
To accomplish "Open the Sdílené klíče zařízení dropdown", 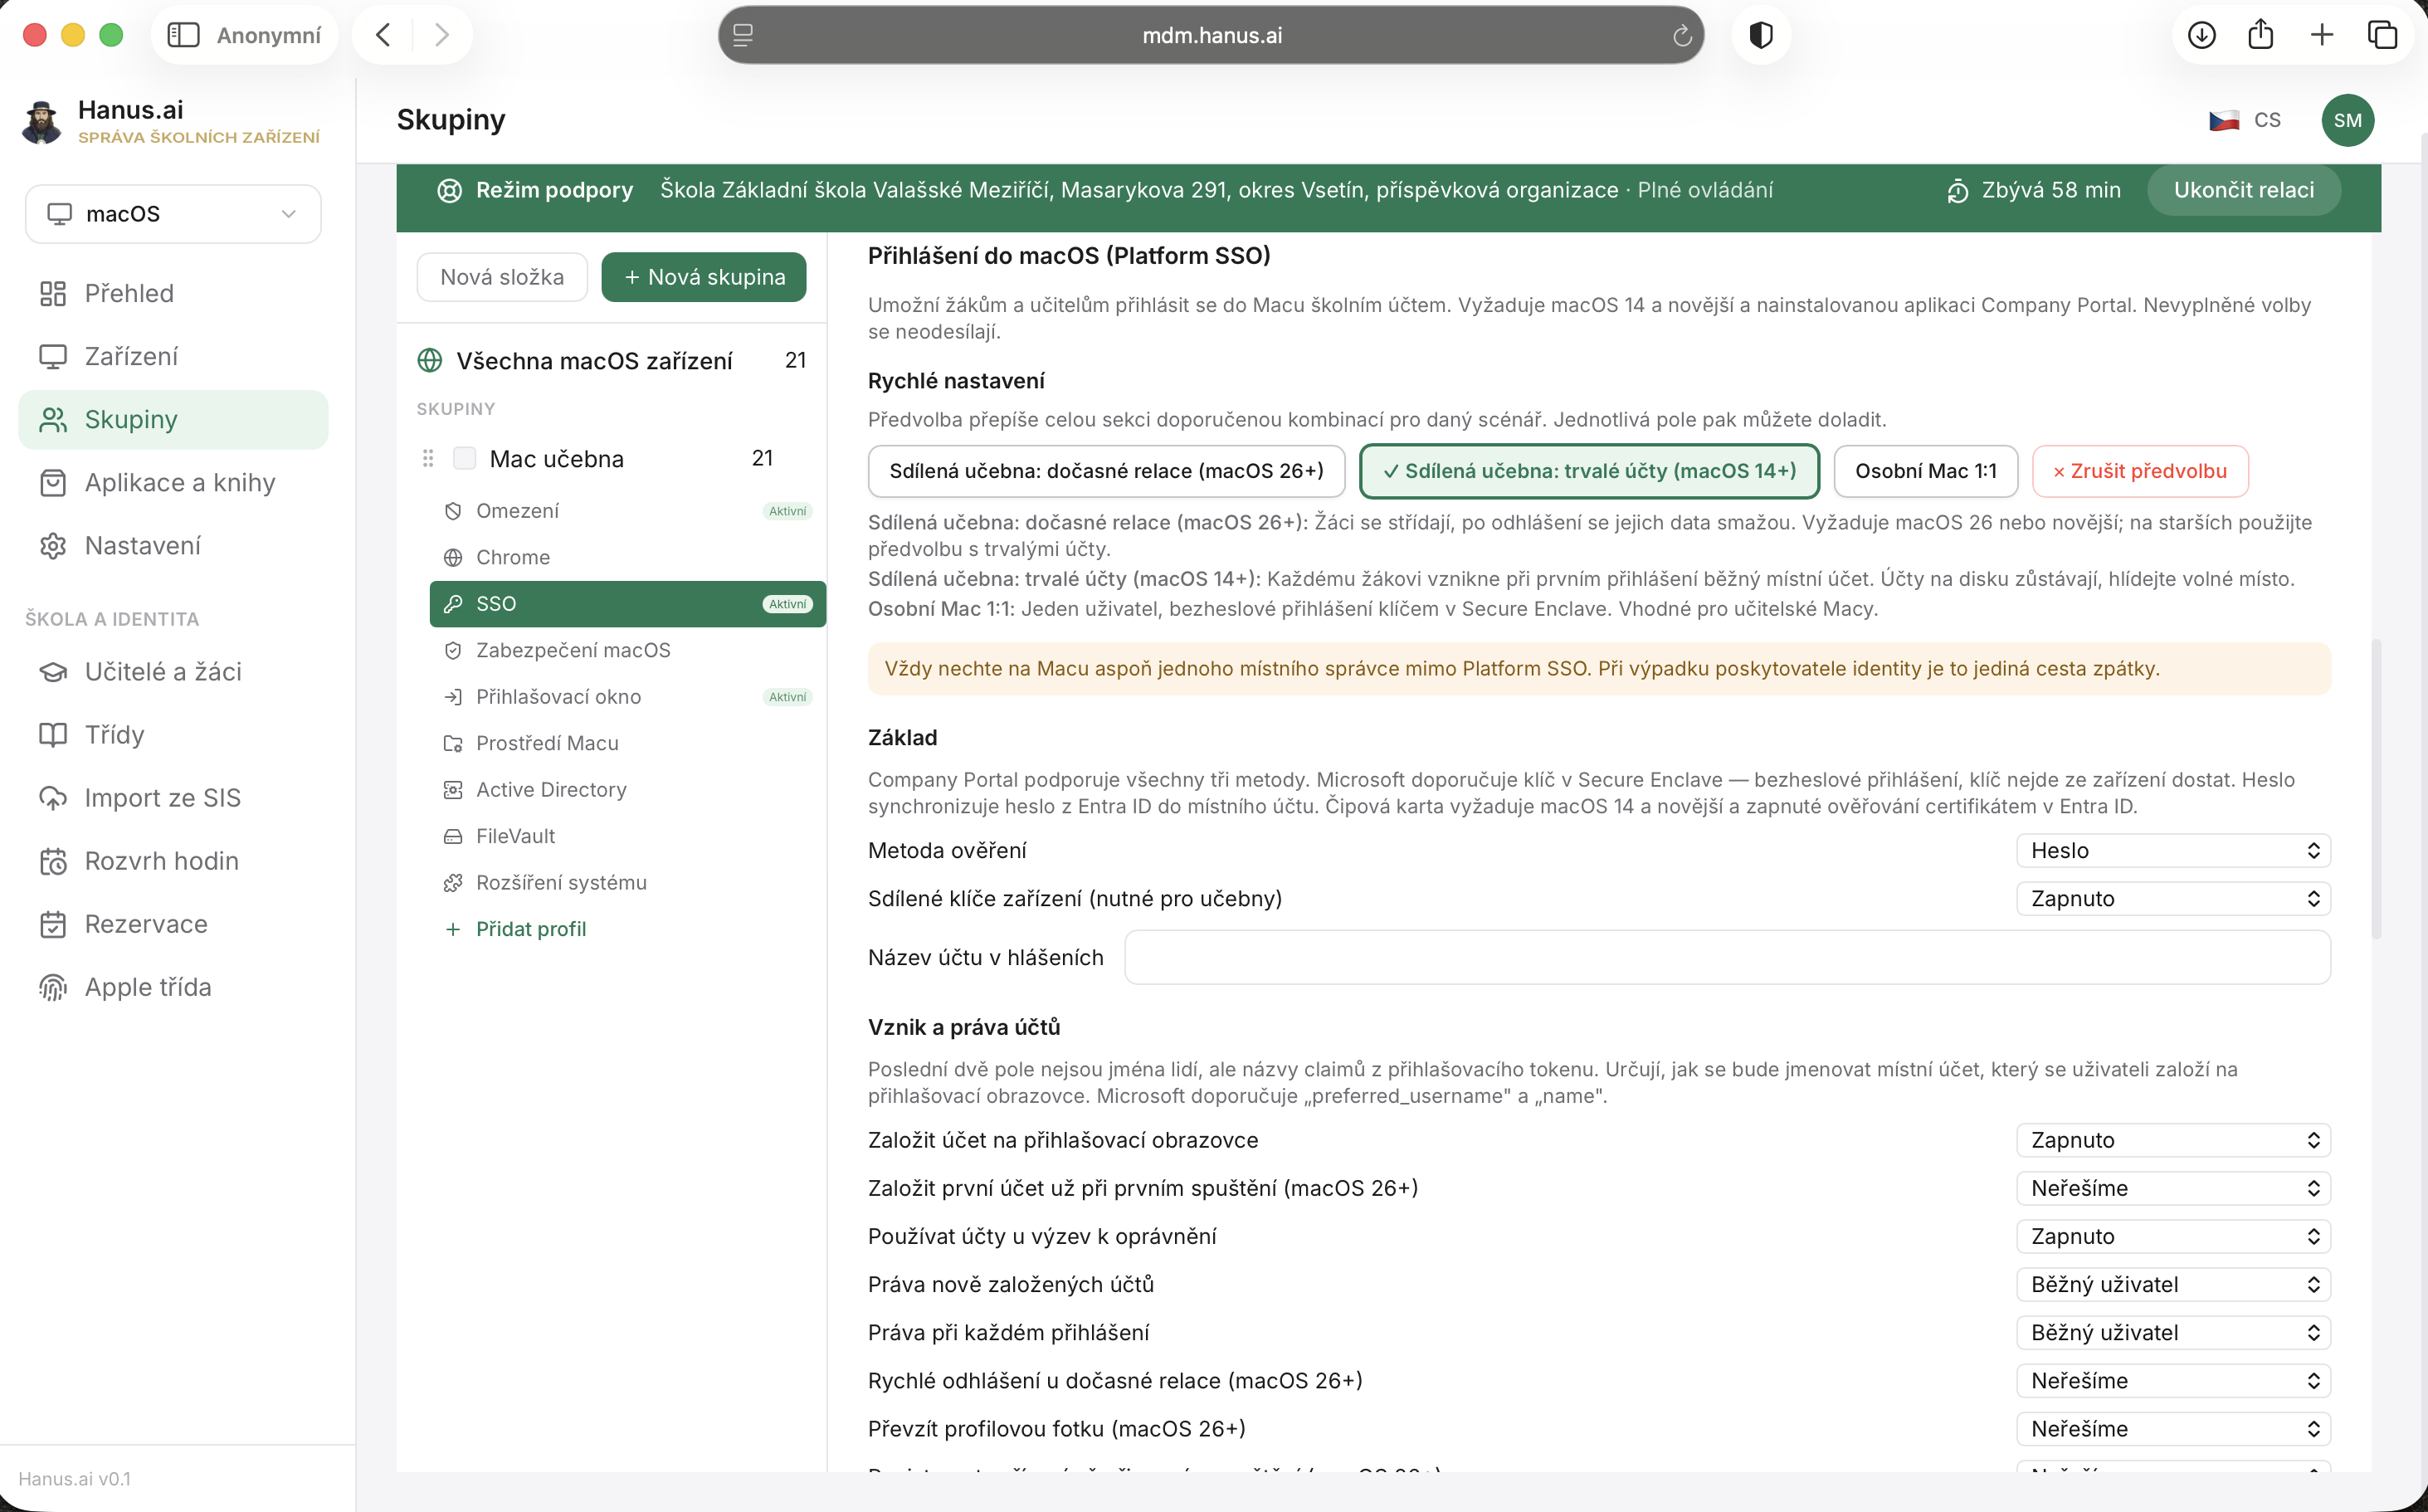I will coord(2173,898).
